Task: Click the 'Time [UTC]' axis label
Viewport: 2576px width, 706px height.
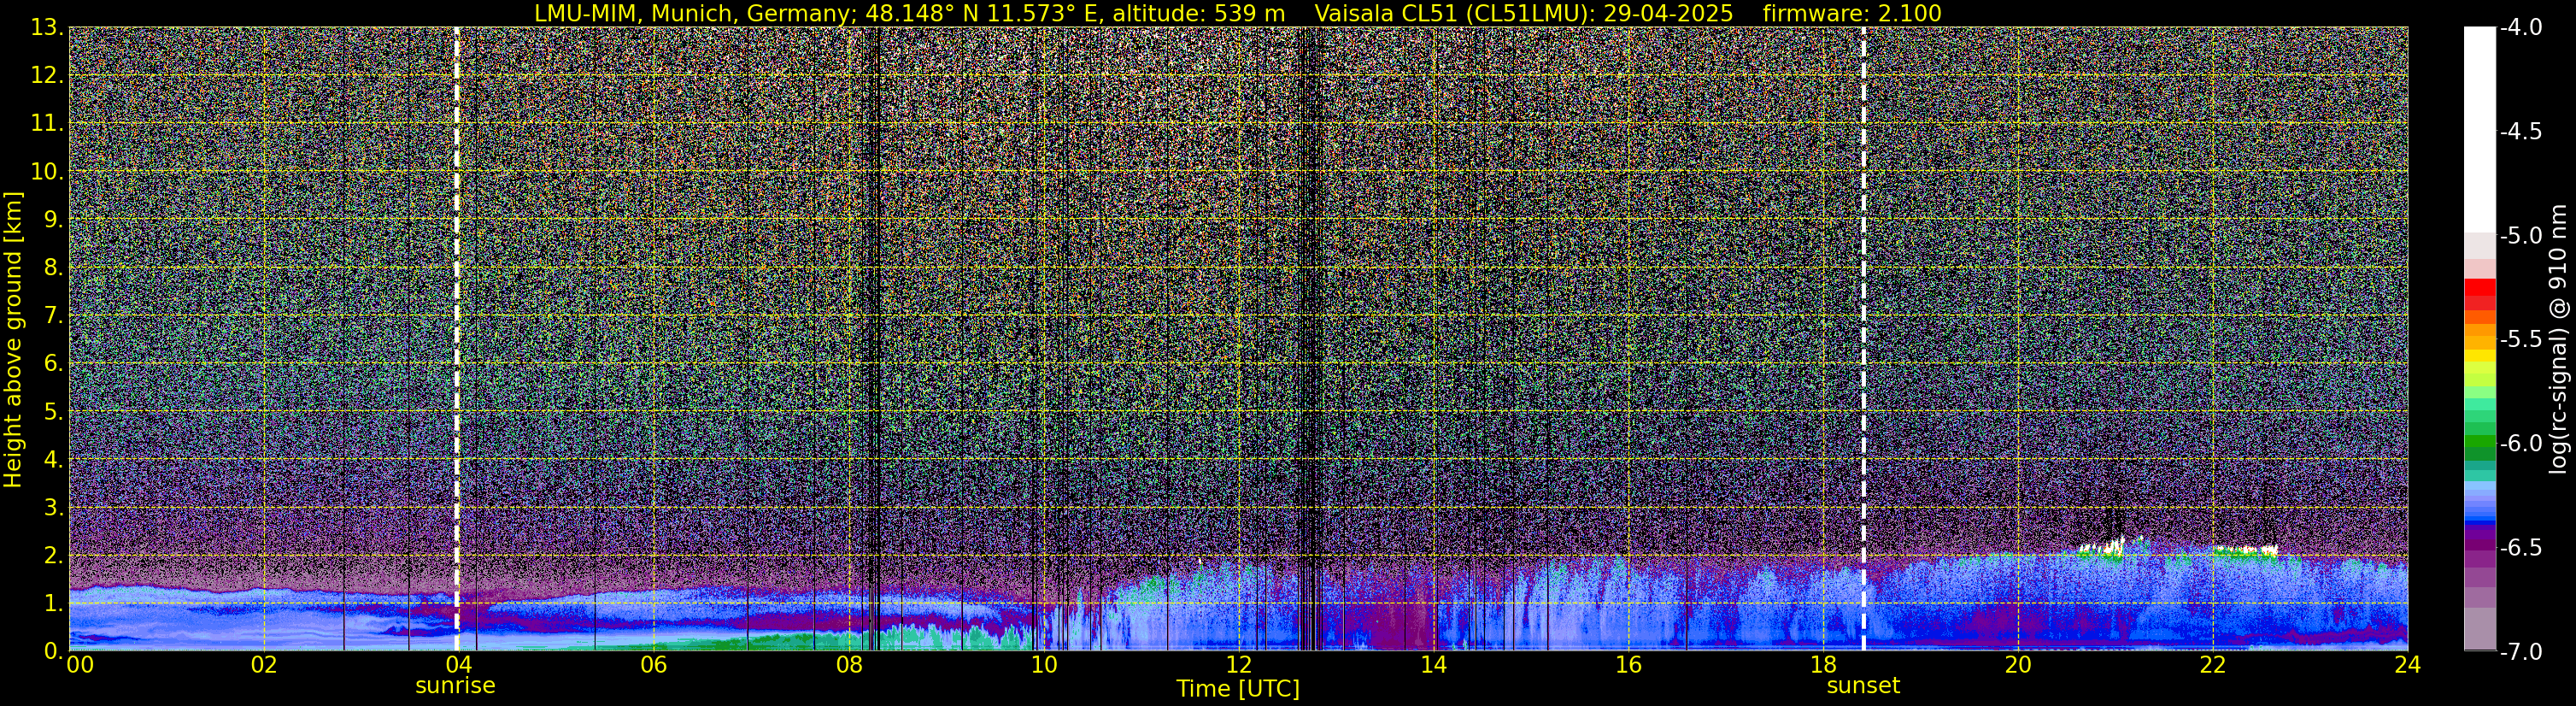Action: 1238,688
